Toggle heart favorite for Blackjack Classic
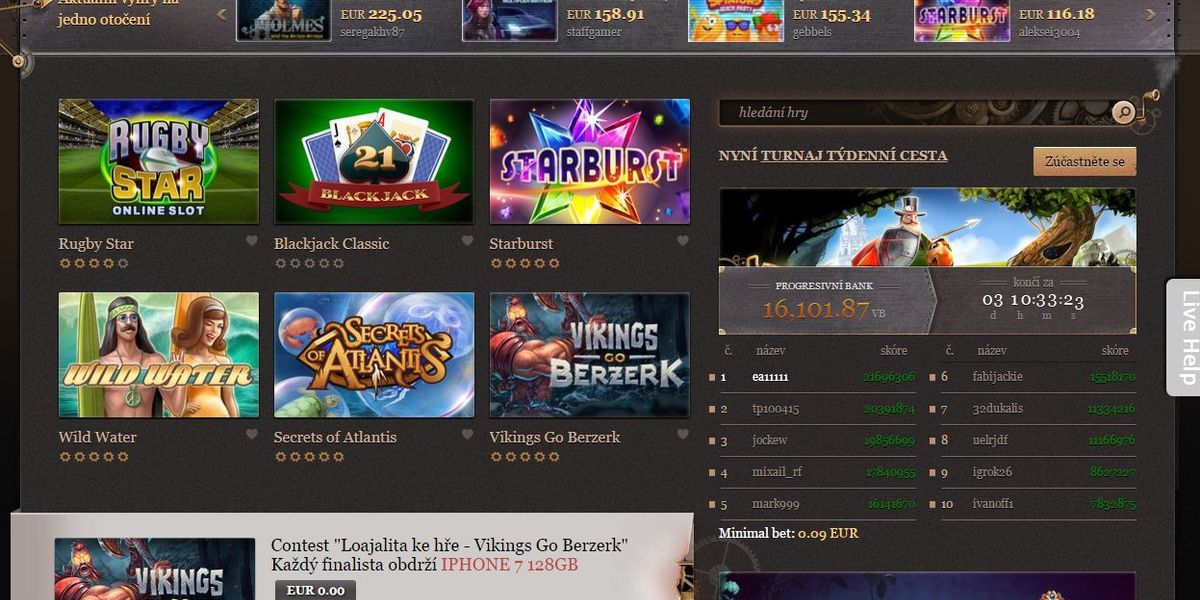 (467, 241)
